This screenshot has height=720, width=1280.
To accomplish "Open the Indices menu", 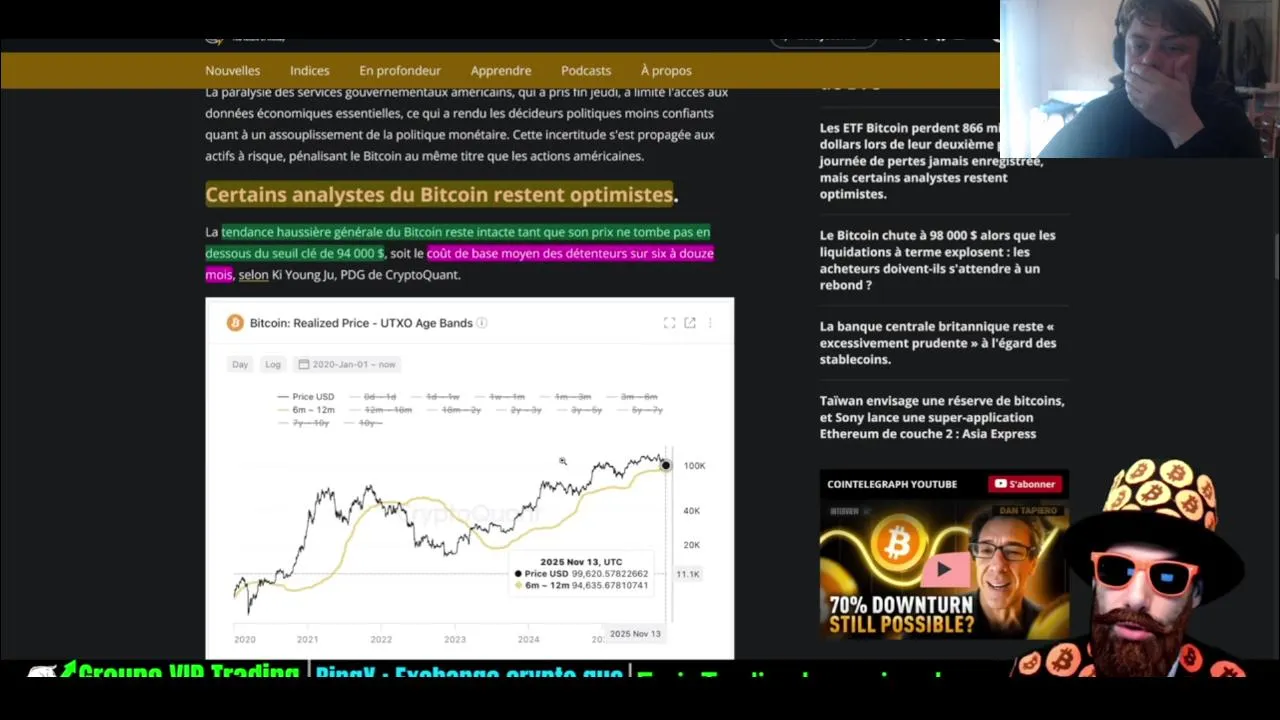I will tap(309, 70).
